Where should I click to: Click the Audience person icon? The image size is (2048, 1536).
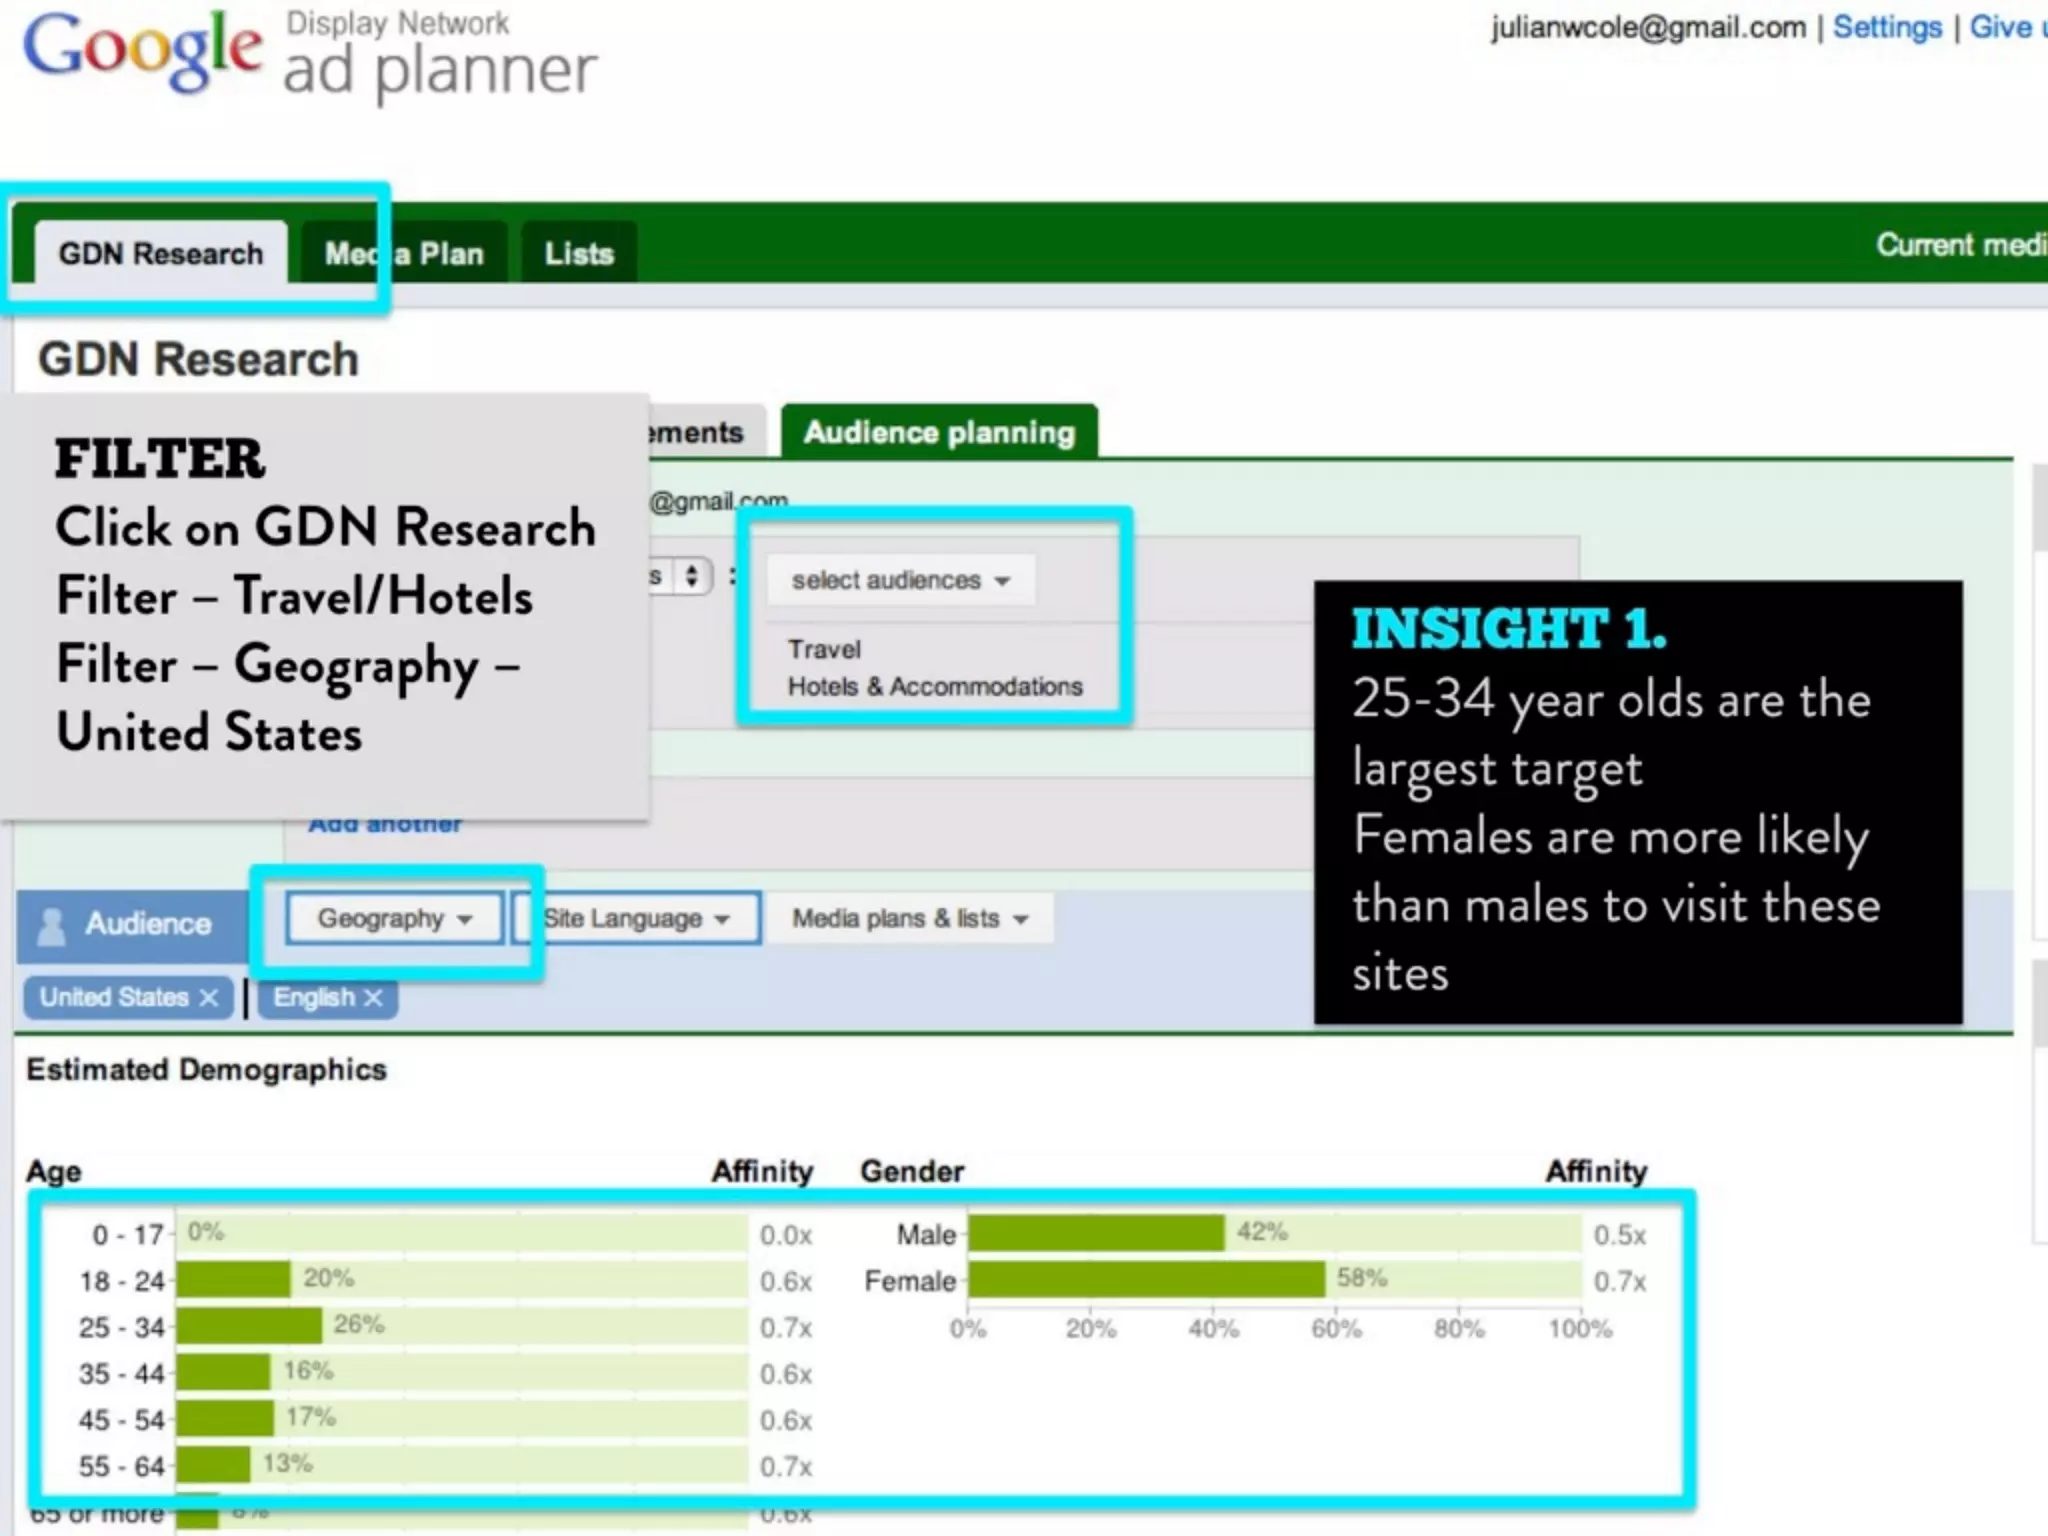pos(51,925)
